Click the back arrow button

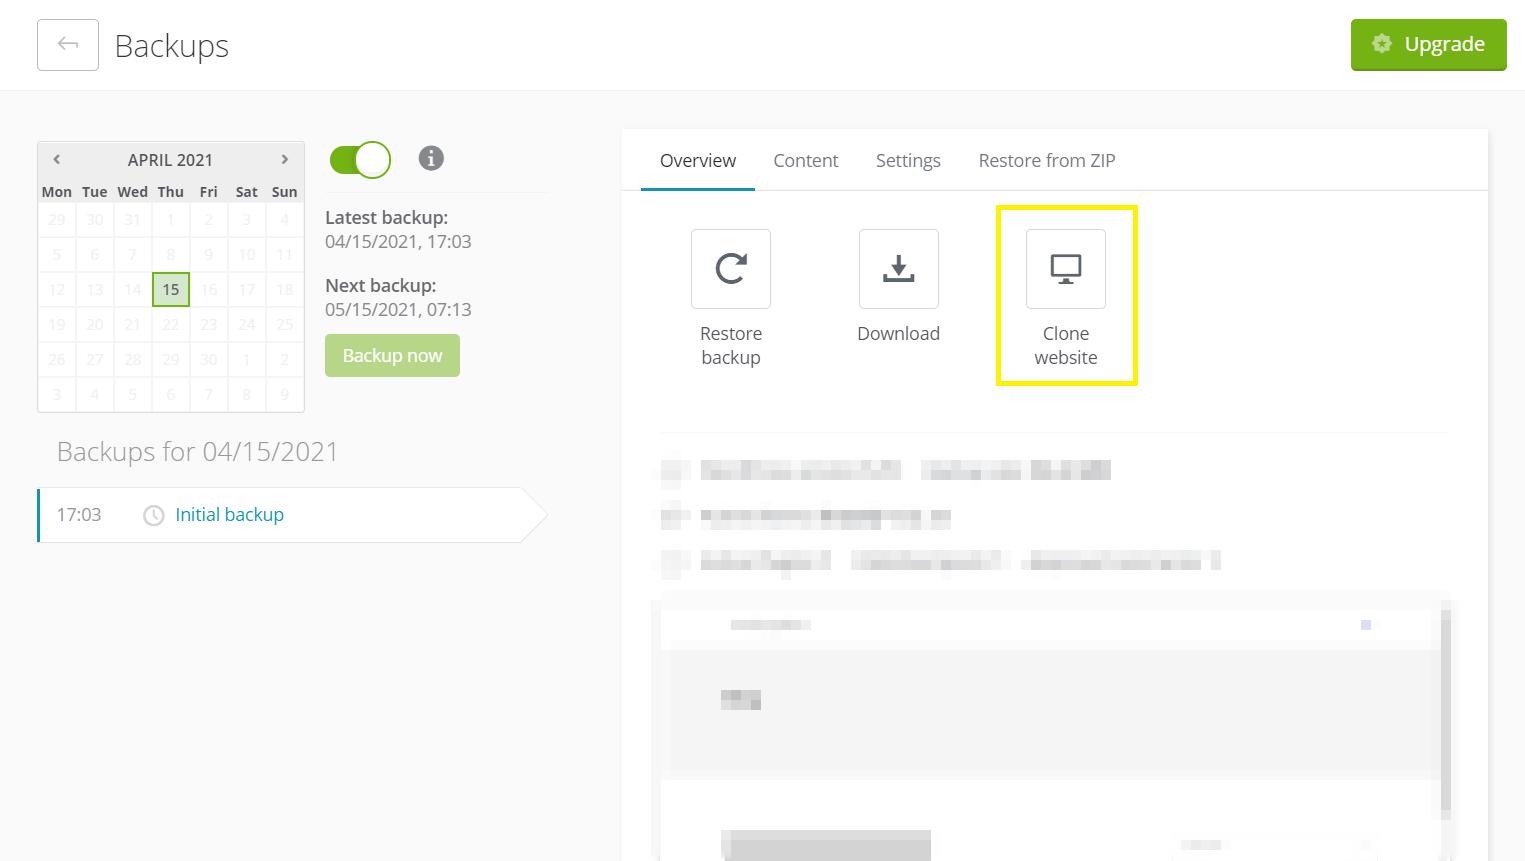point(68,45)
